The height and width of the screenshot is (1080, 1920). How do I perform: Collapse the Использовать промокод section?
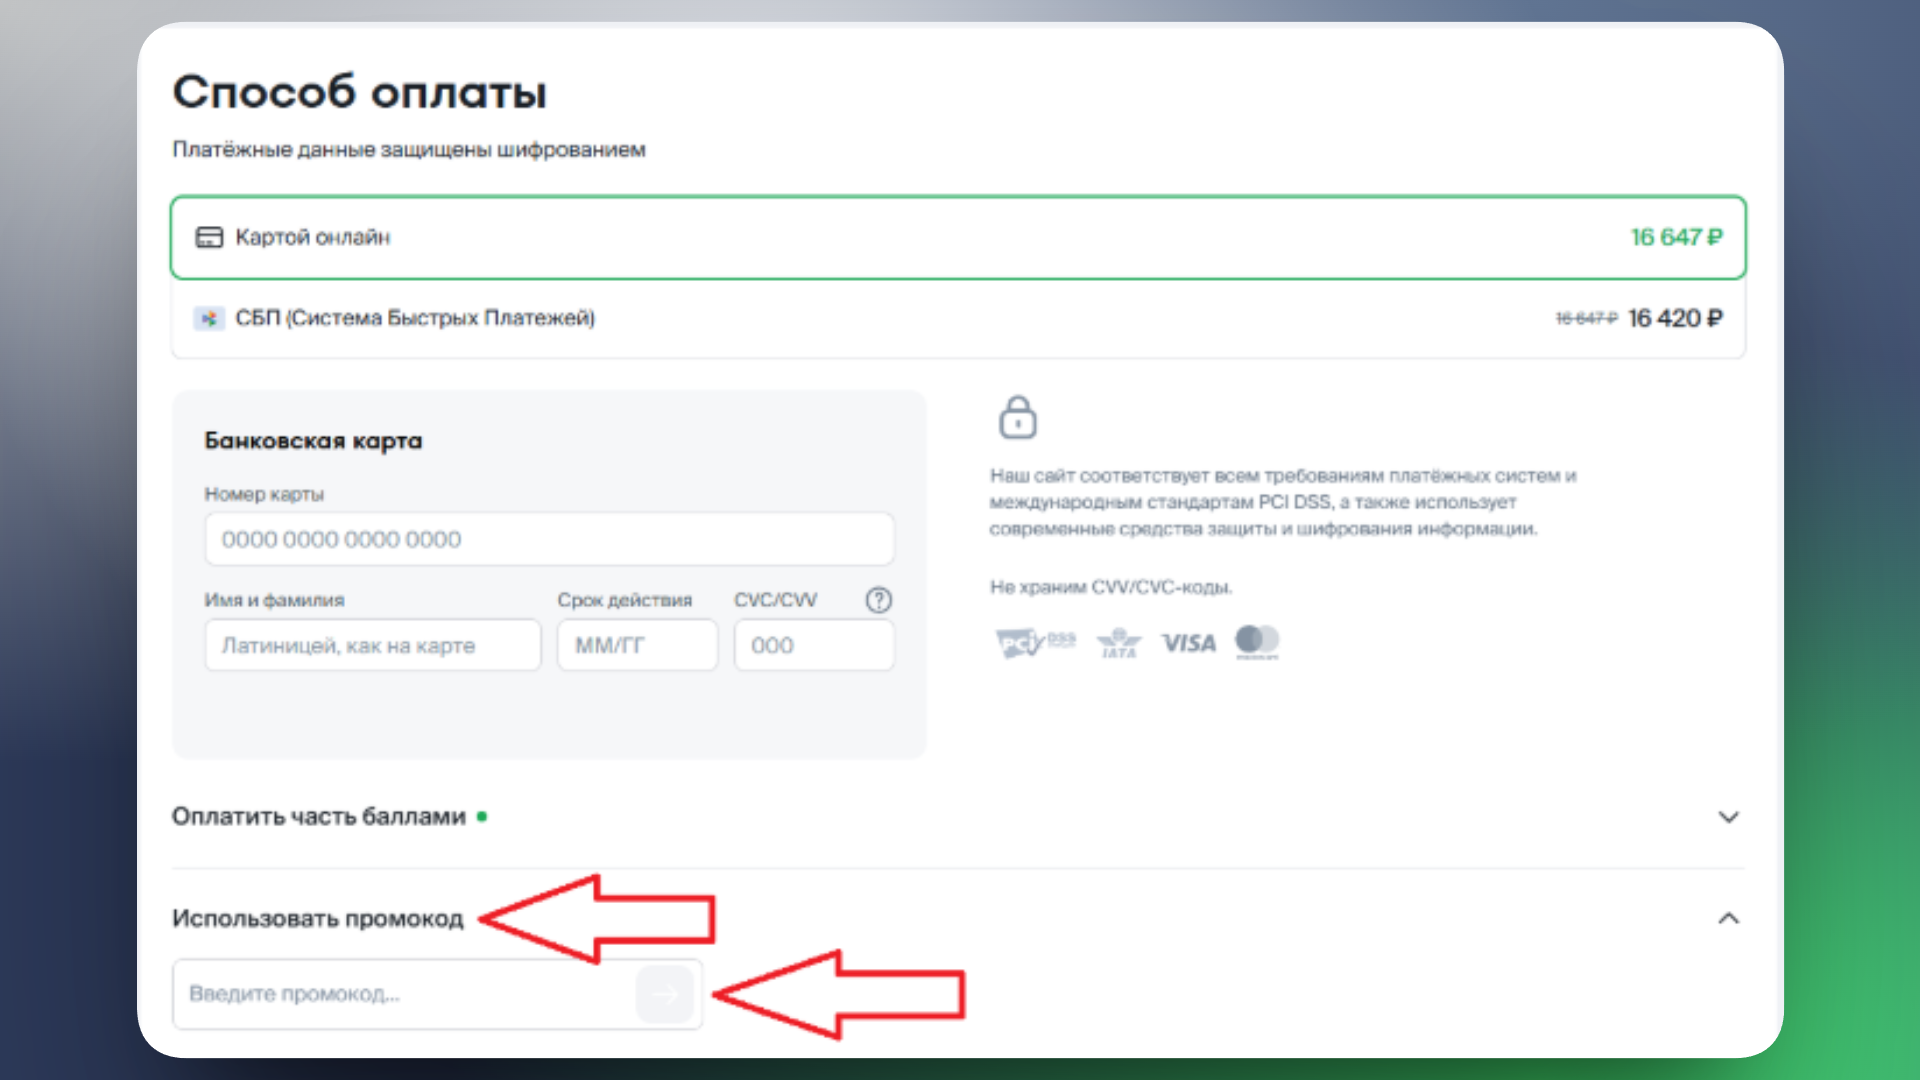coord(1727,918)
